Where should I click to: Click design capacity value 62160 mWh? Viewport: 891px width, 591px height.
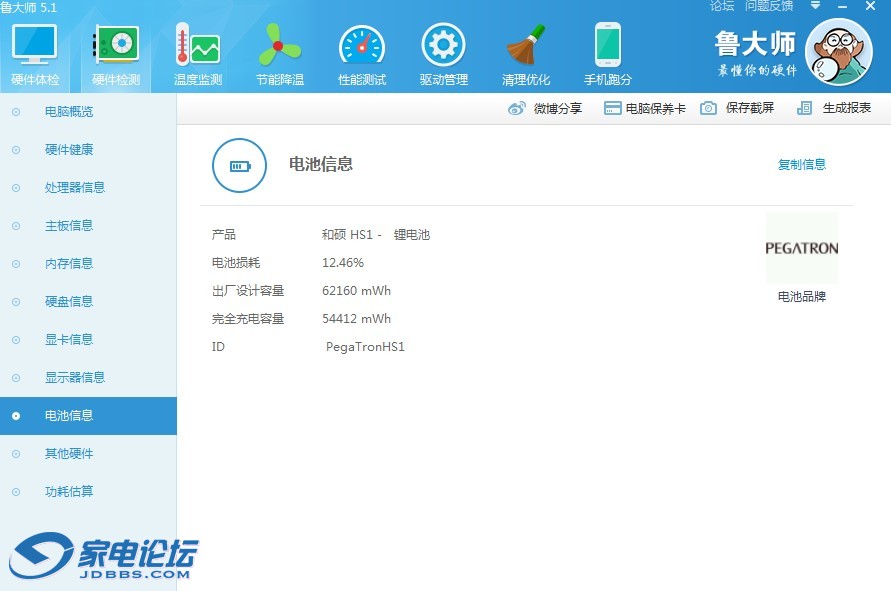point(356,290)
